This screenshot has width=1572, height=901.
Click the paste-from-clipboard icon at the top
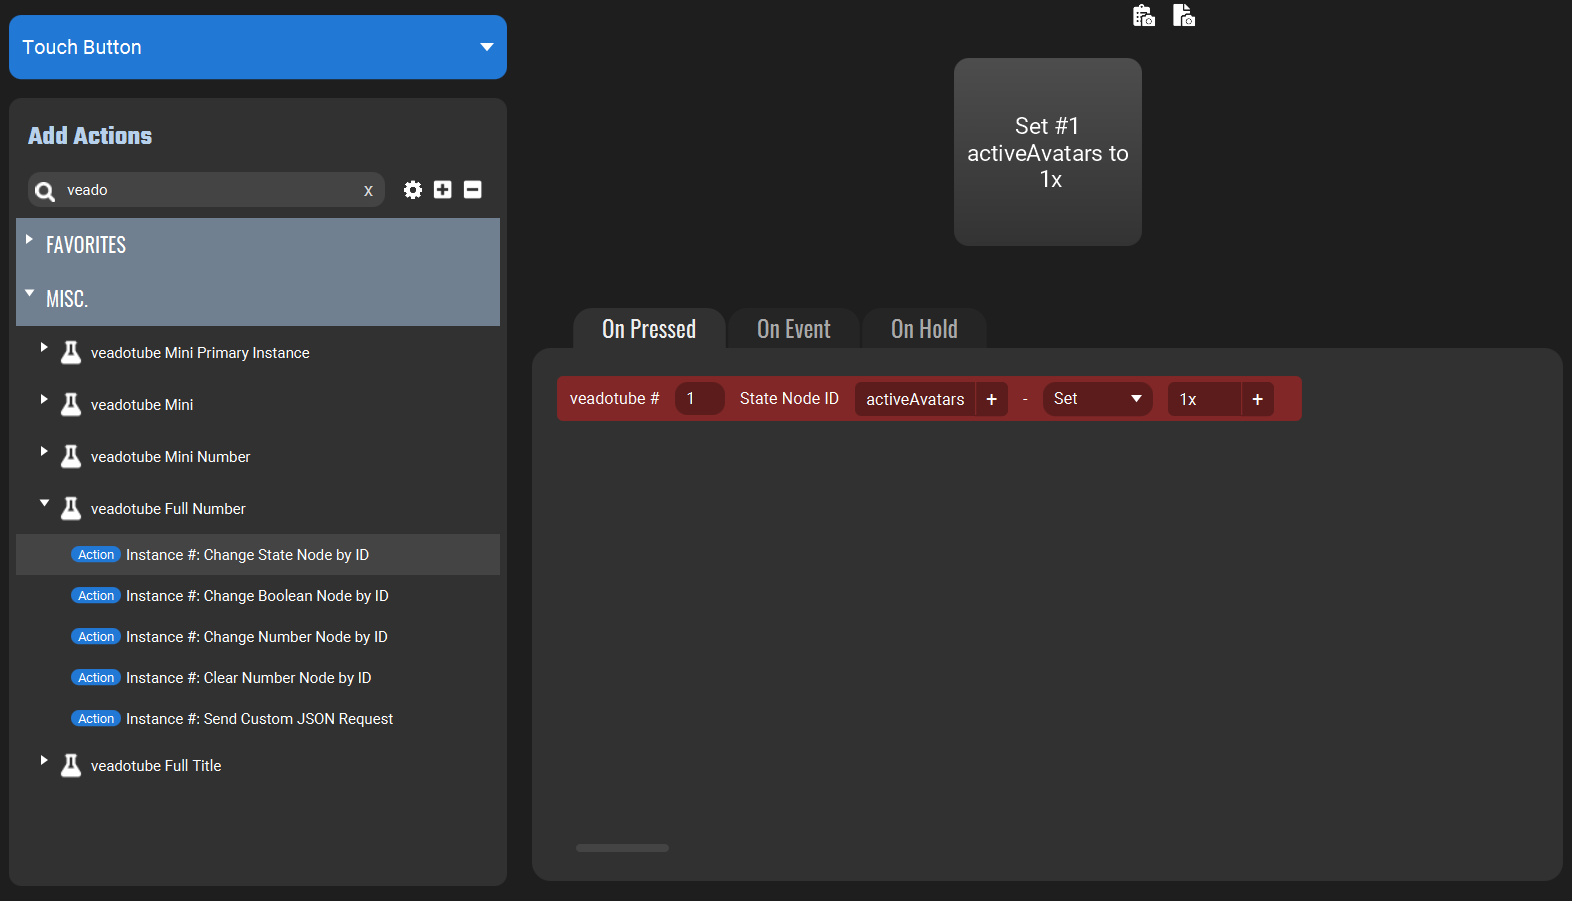pos(1144,15)
